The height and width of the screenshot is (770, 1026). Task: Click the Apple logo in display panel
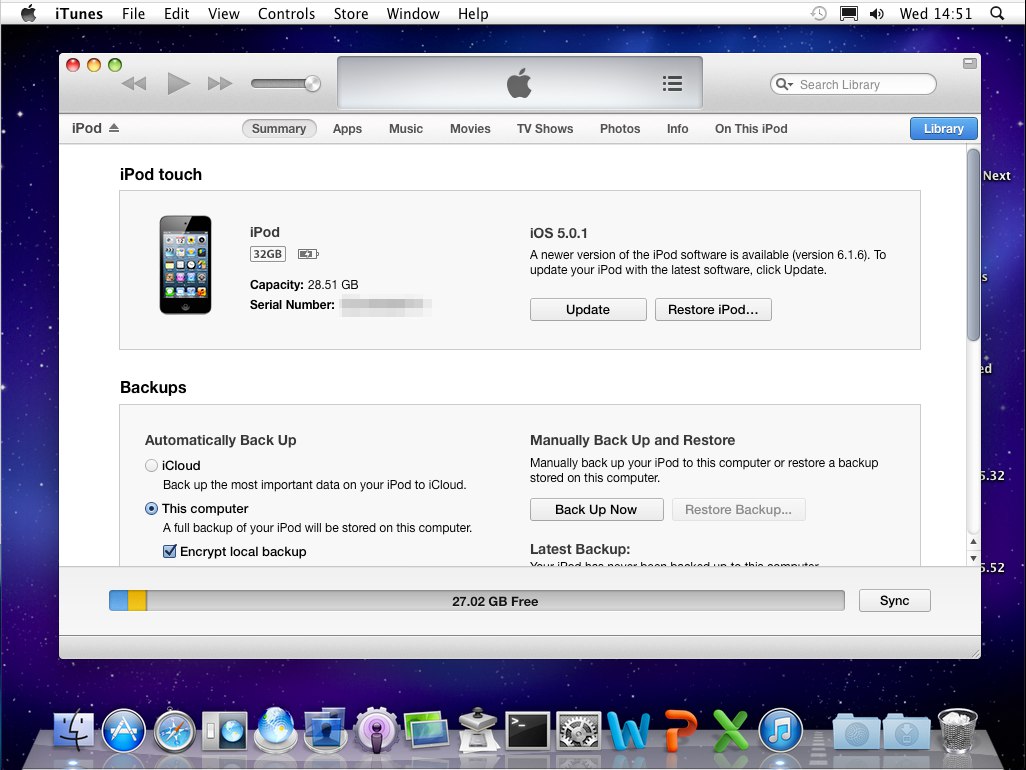520,83
